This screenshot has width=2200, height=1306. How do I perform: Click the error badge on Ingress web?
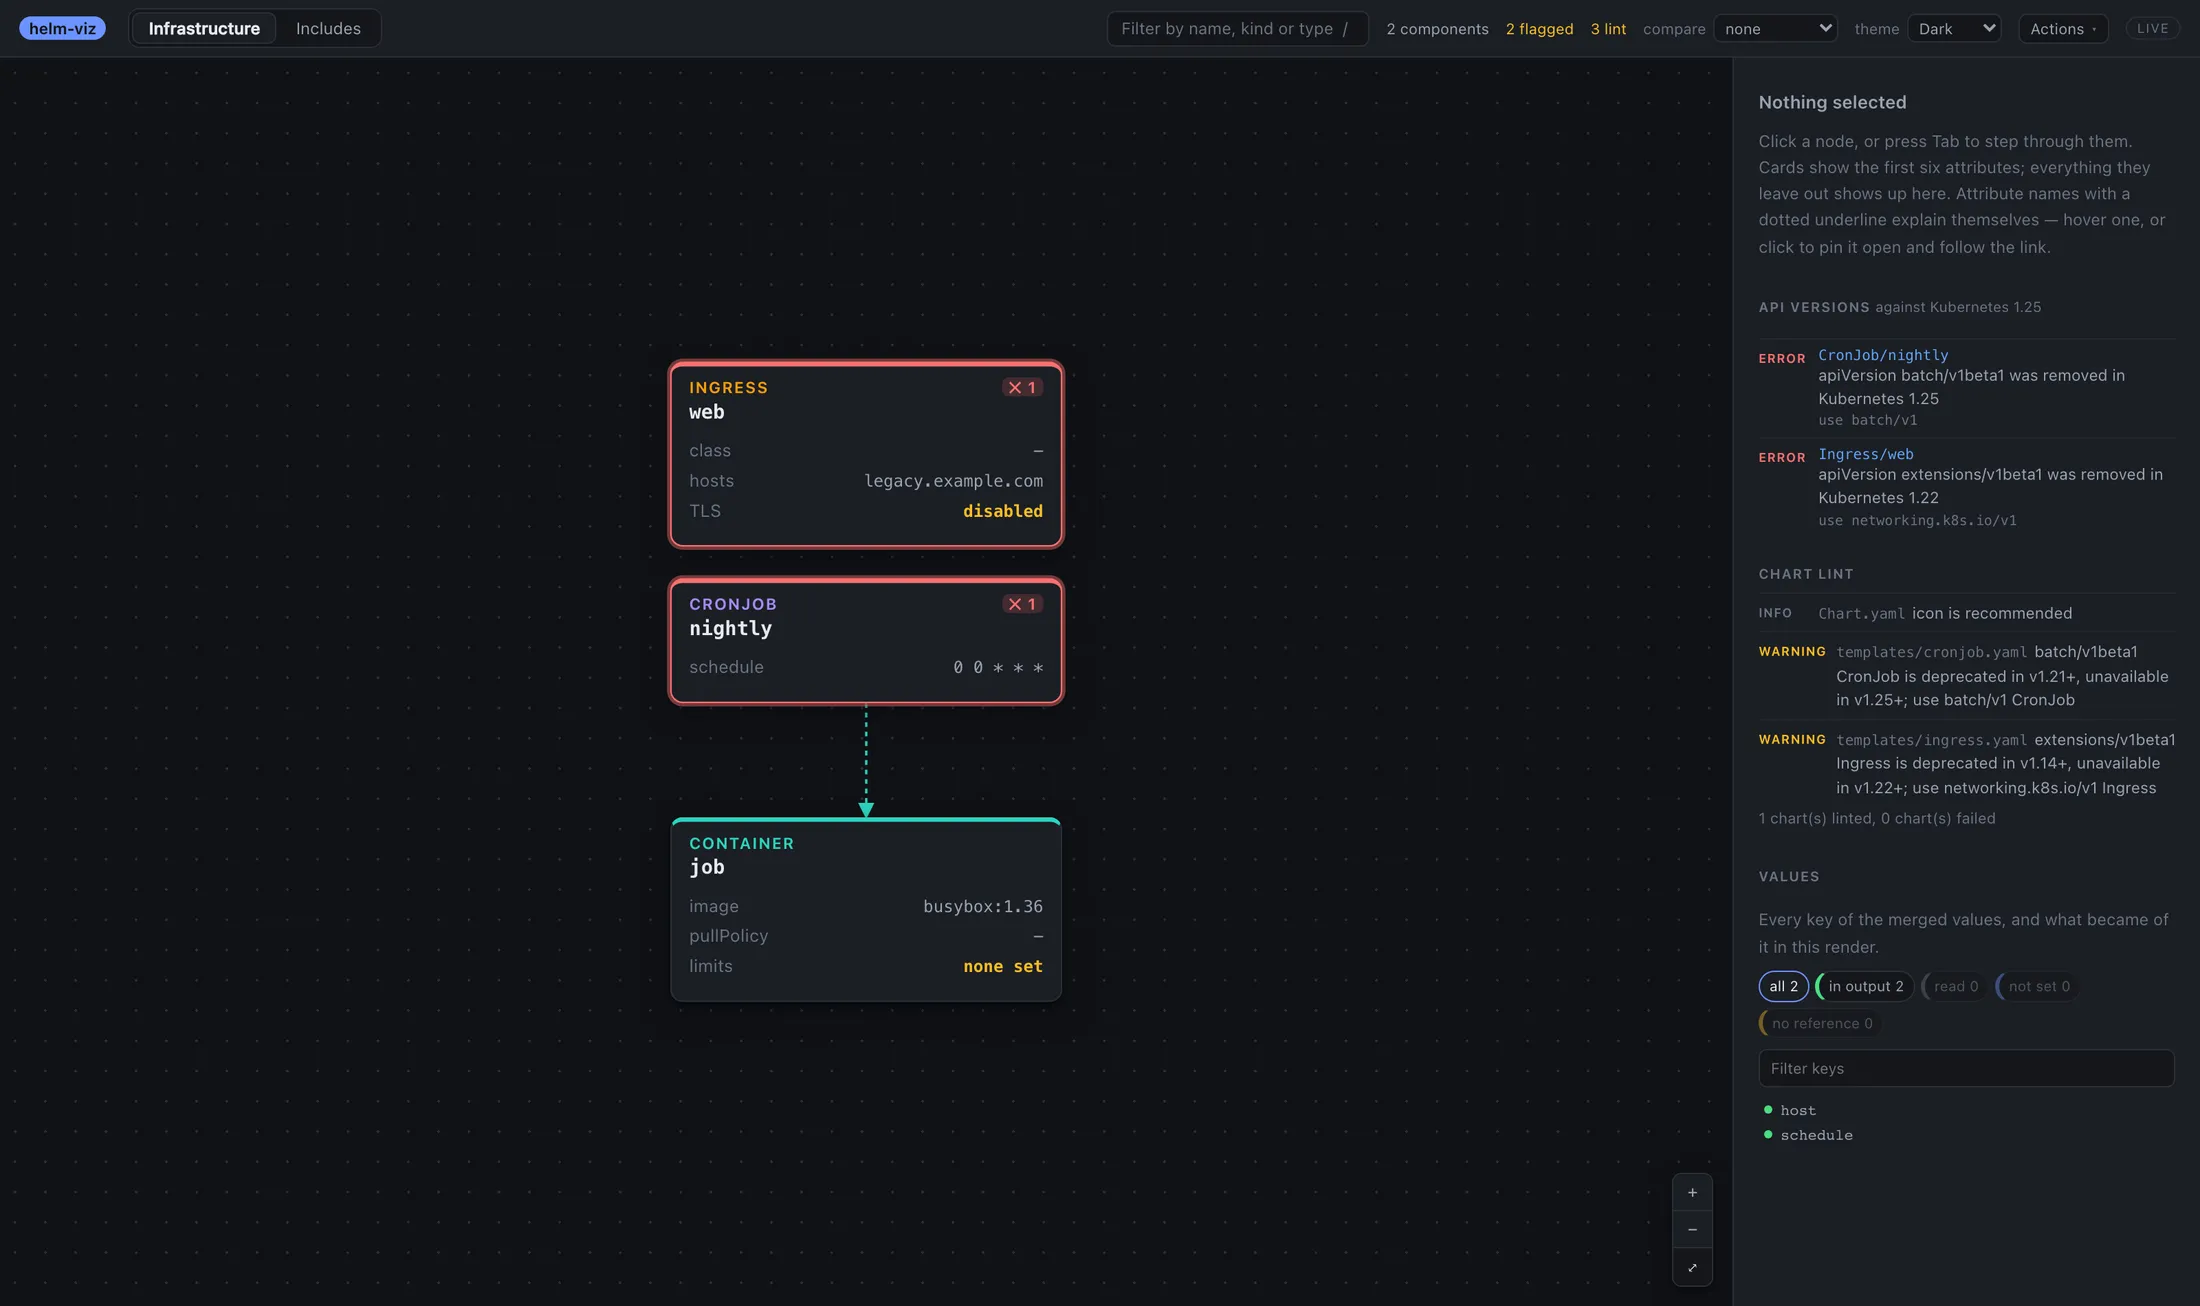click(1022, 387)
